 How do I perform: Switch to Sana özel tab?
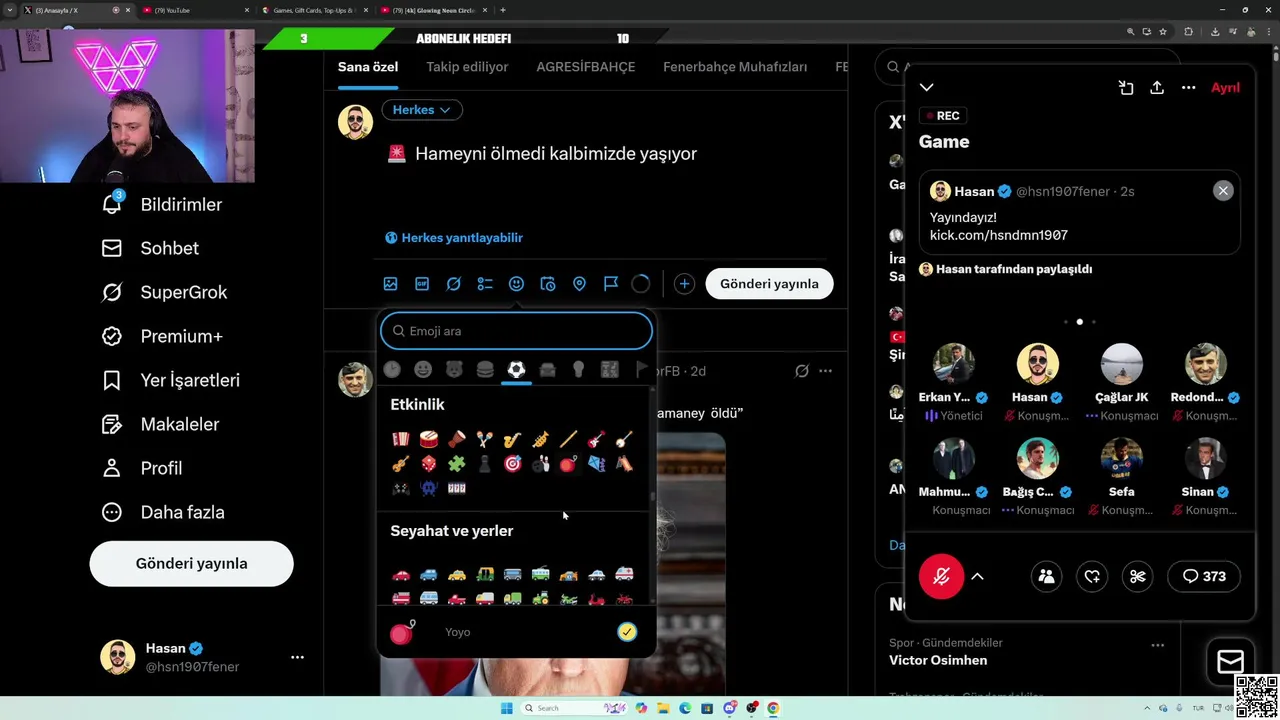[x=368, y=67]
